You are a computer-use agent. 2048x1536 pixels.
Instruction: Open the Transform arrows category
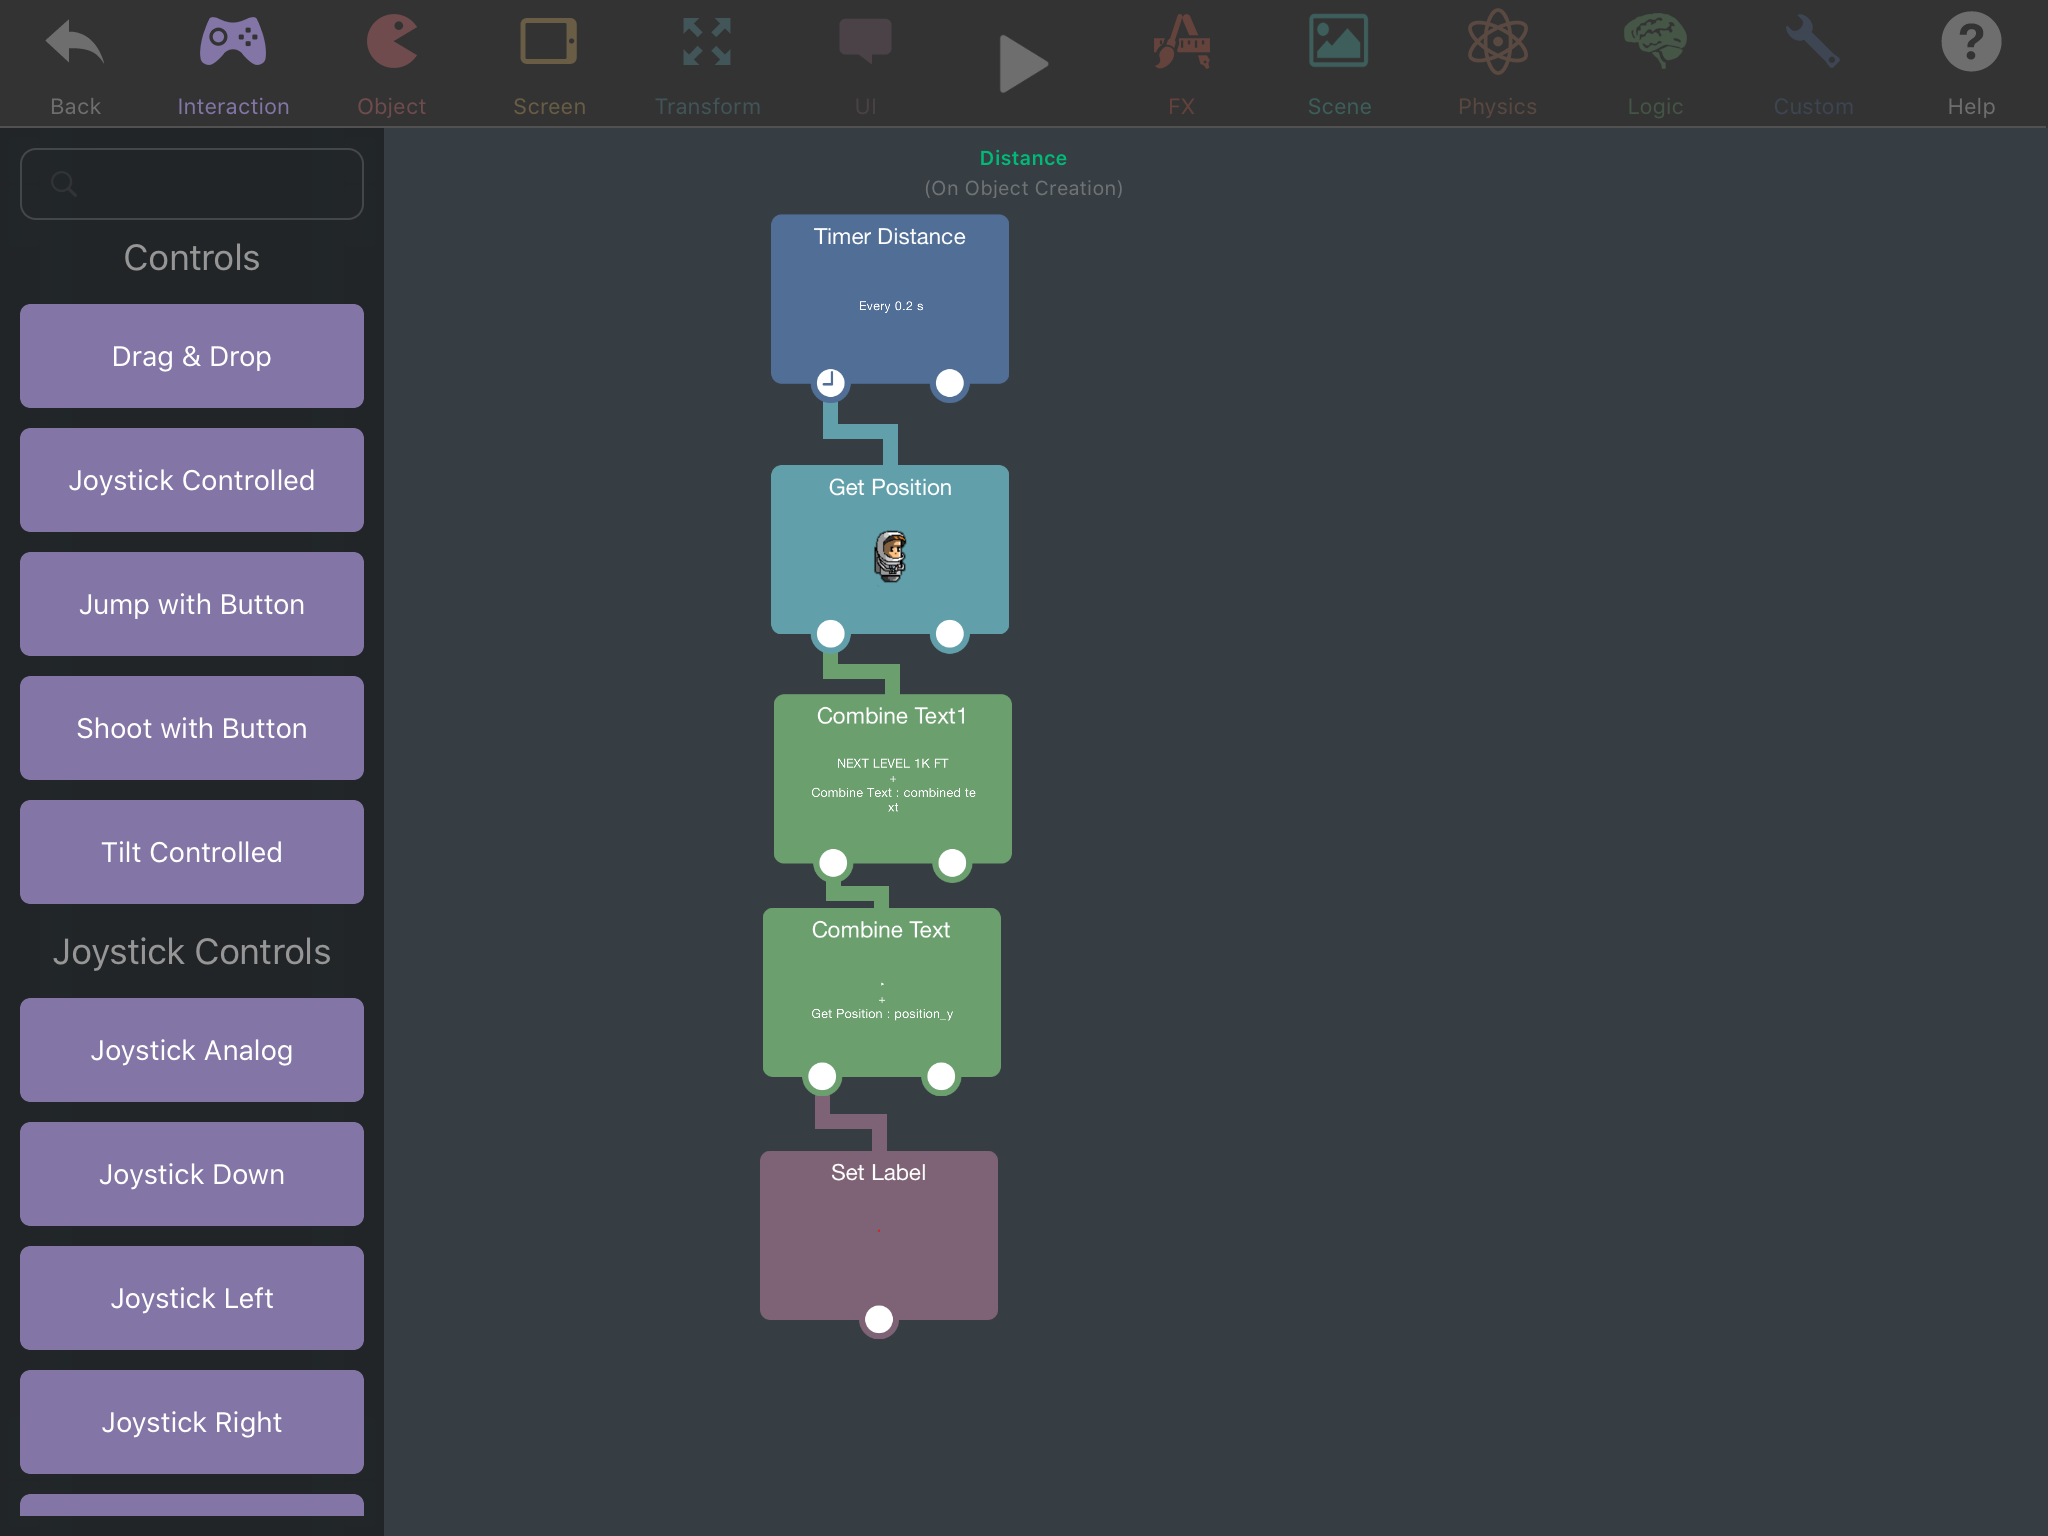pos(707,43)
